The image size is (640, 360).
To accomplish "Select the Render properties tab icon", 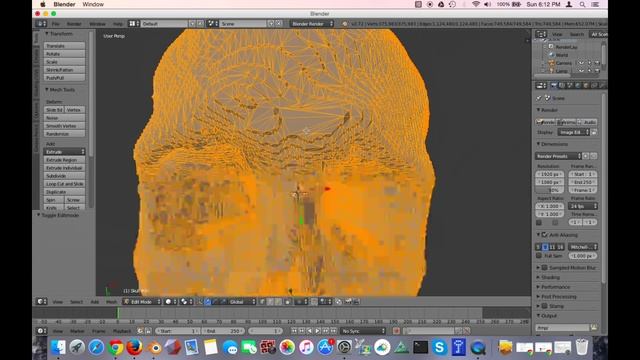I will click(554, 85).
